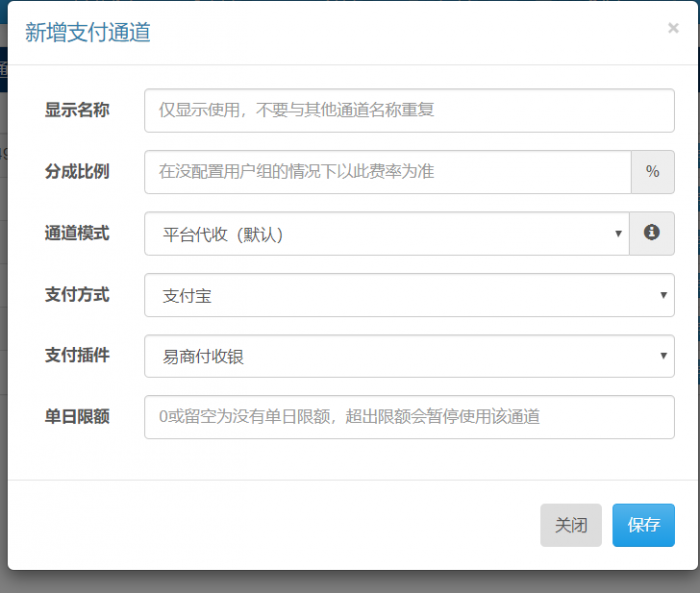Click the arrow at the 支付方式 select's right edge
The width and height of the screenshot is (700, 593).
[x=663, y=295]
